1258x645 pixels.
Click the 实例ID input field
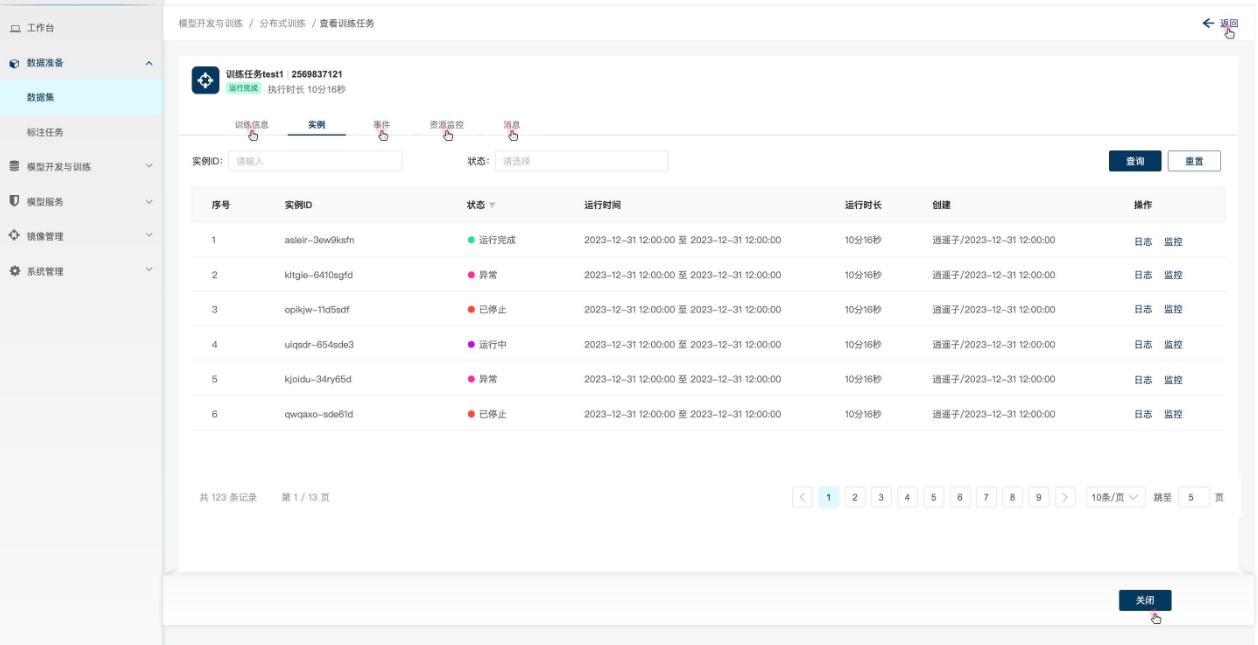coord(315,161)
